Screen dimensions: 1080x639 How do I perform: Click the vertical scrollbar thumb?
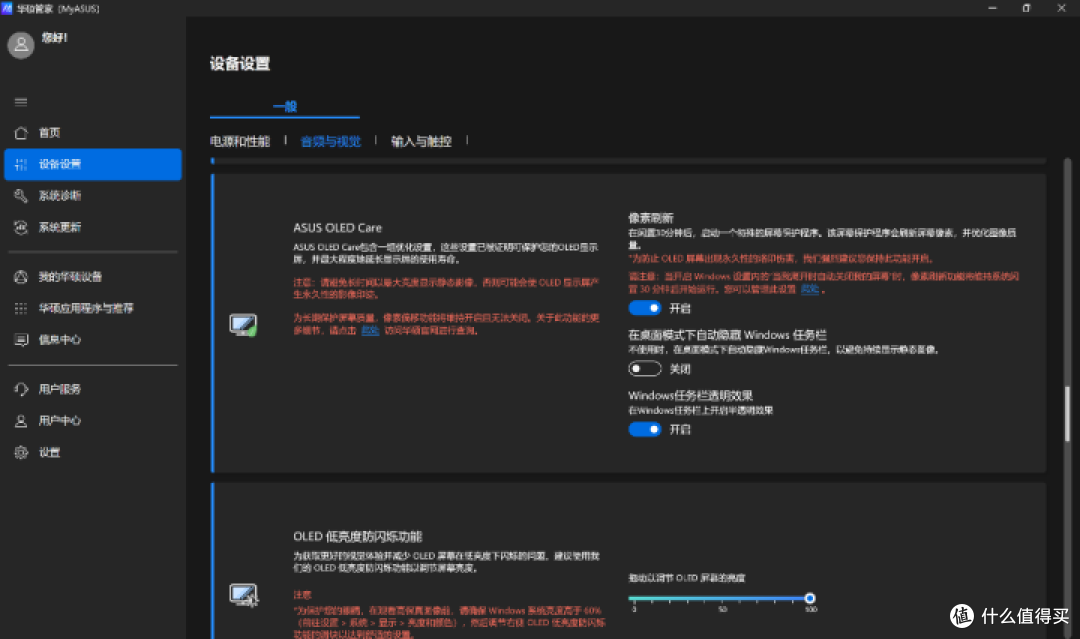(x=1067, y=414)
